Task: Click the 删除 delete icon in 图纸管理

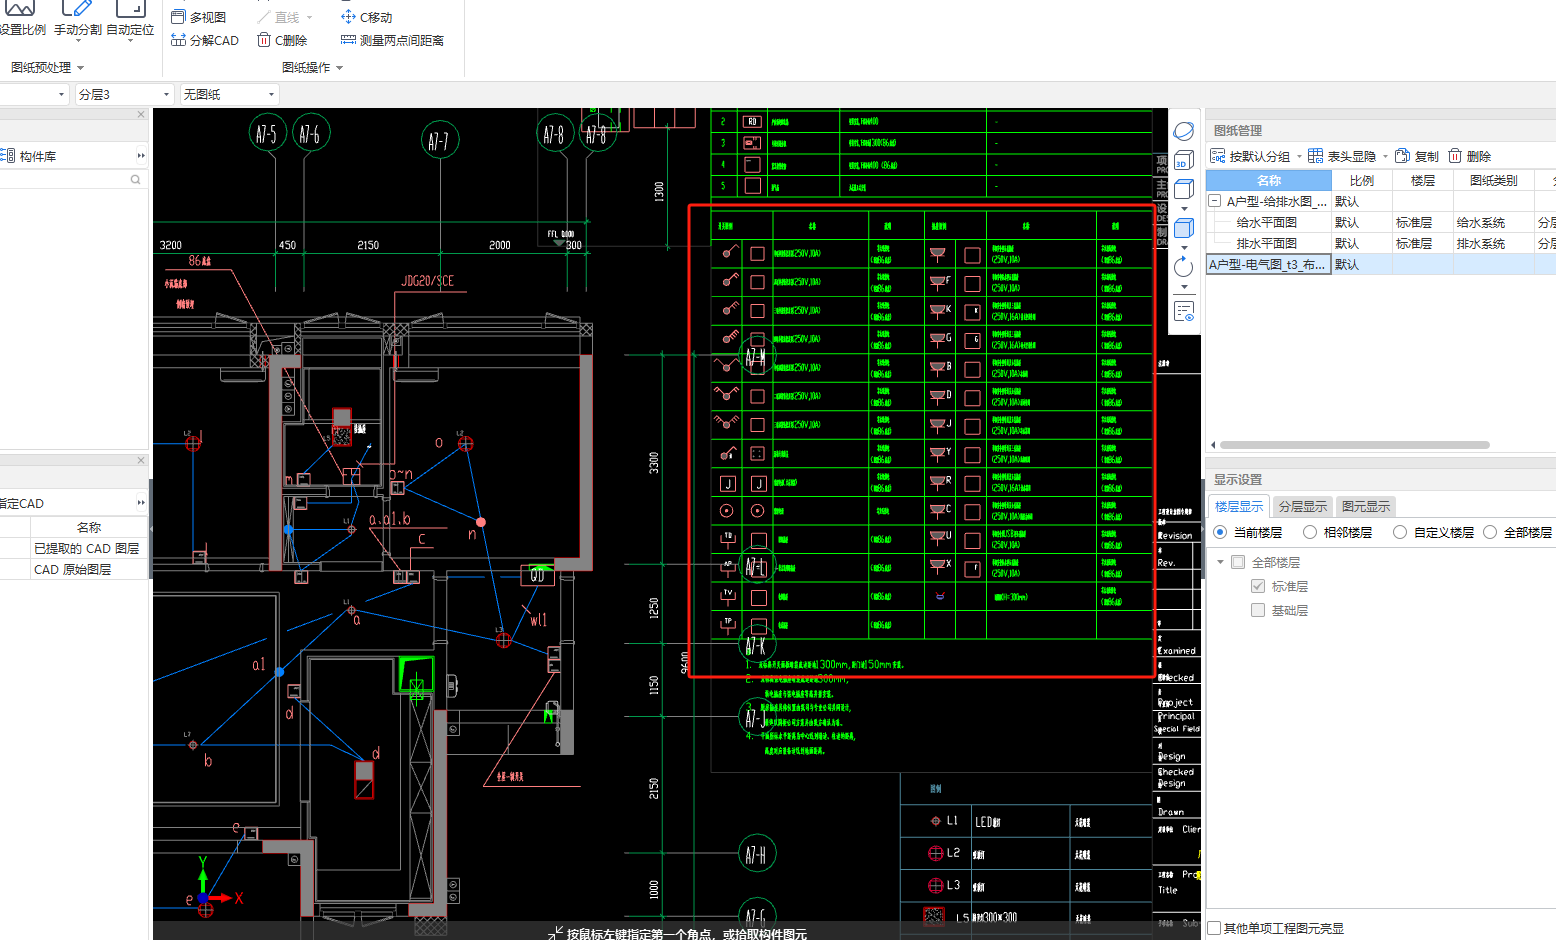Action: (1455, 156)
